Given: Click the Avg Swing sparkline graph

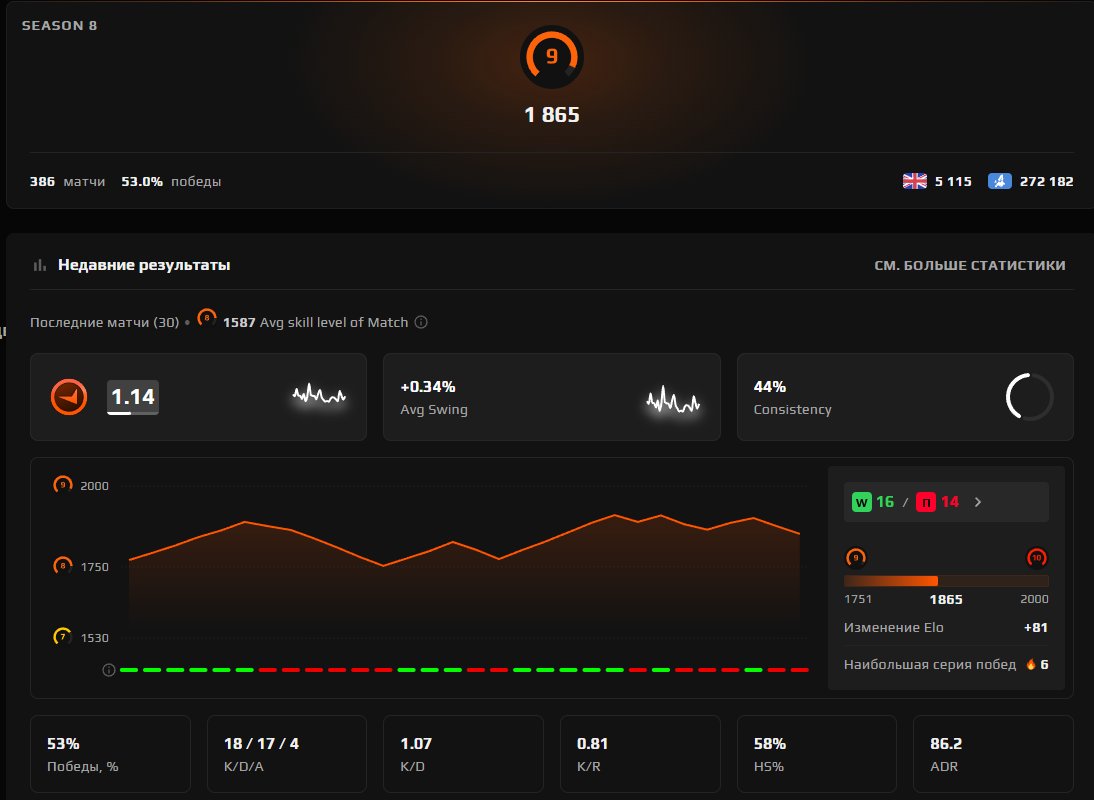Looking at the screenshot, I should 673,400.
